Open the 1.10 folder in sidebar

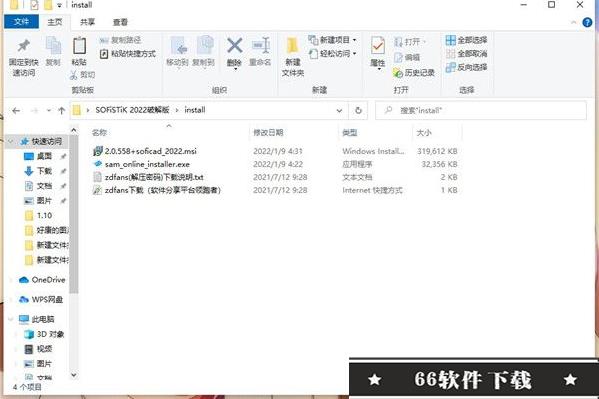(38, 216)
